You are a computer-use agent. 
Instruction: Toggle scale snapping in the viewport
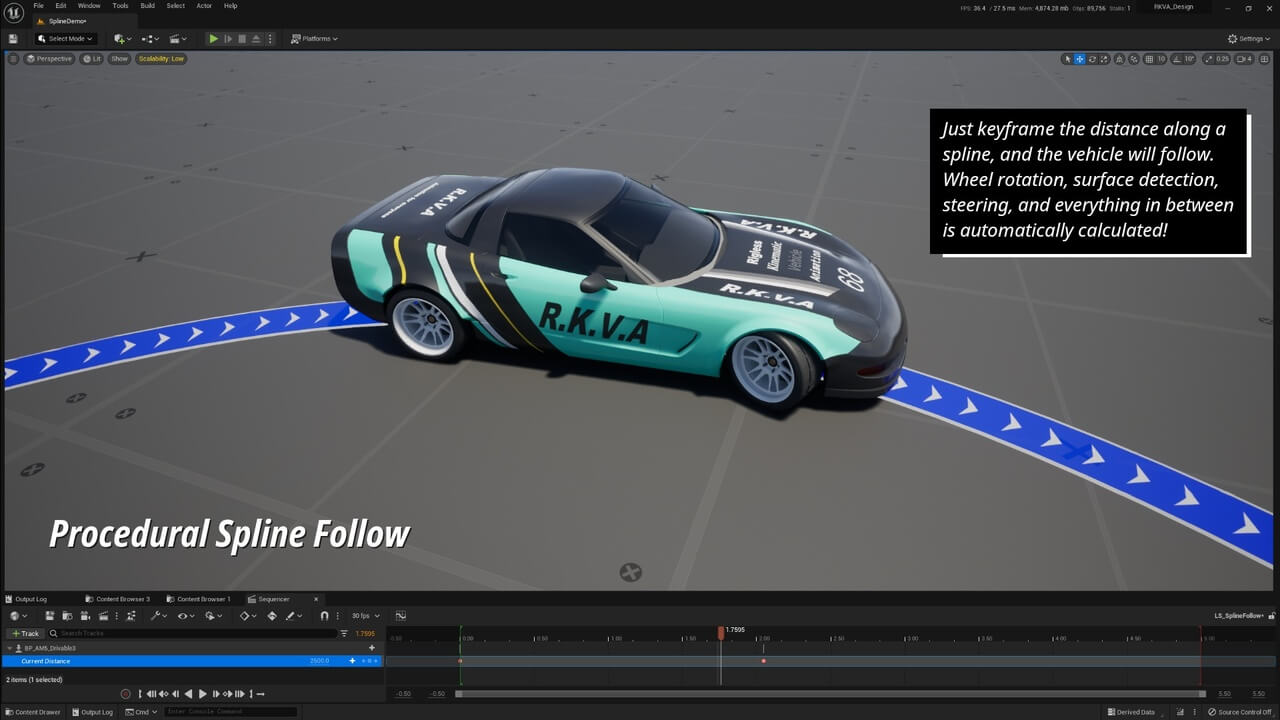pos(1207,59)
